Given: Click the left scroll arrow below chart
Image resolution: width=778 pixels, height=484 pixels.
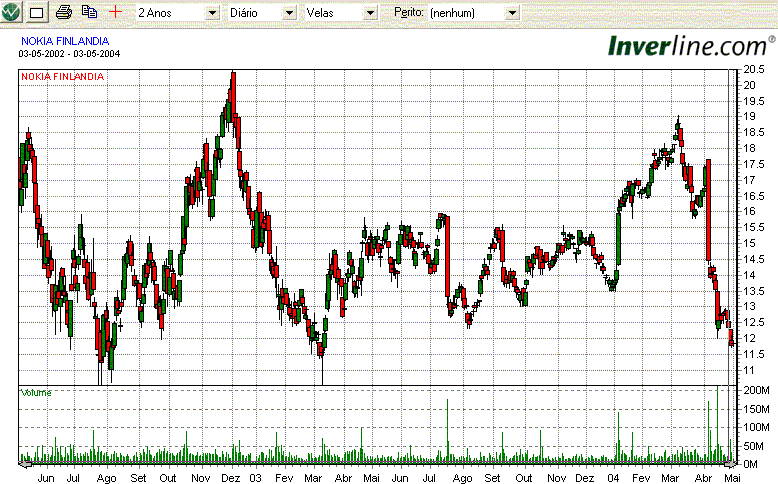Looking at the screenshot, I should [25, 464].
